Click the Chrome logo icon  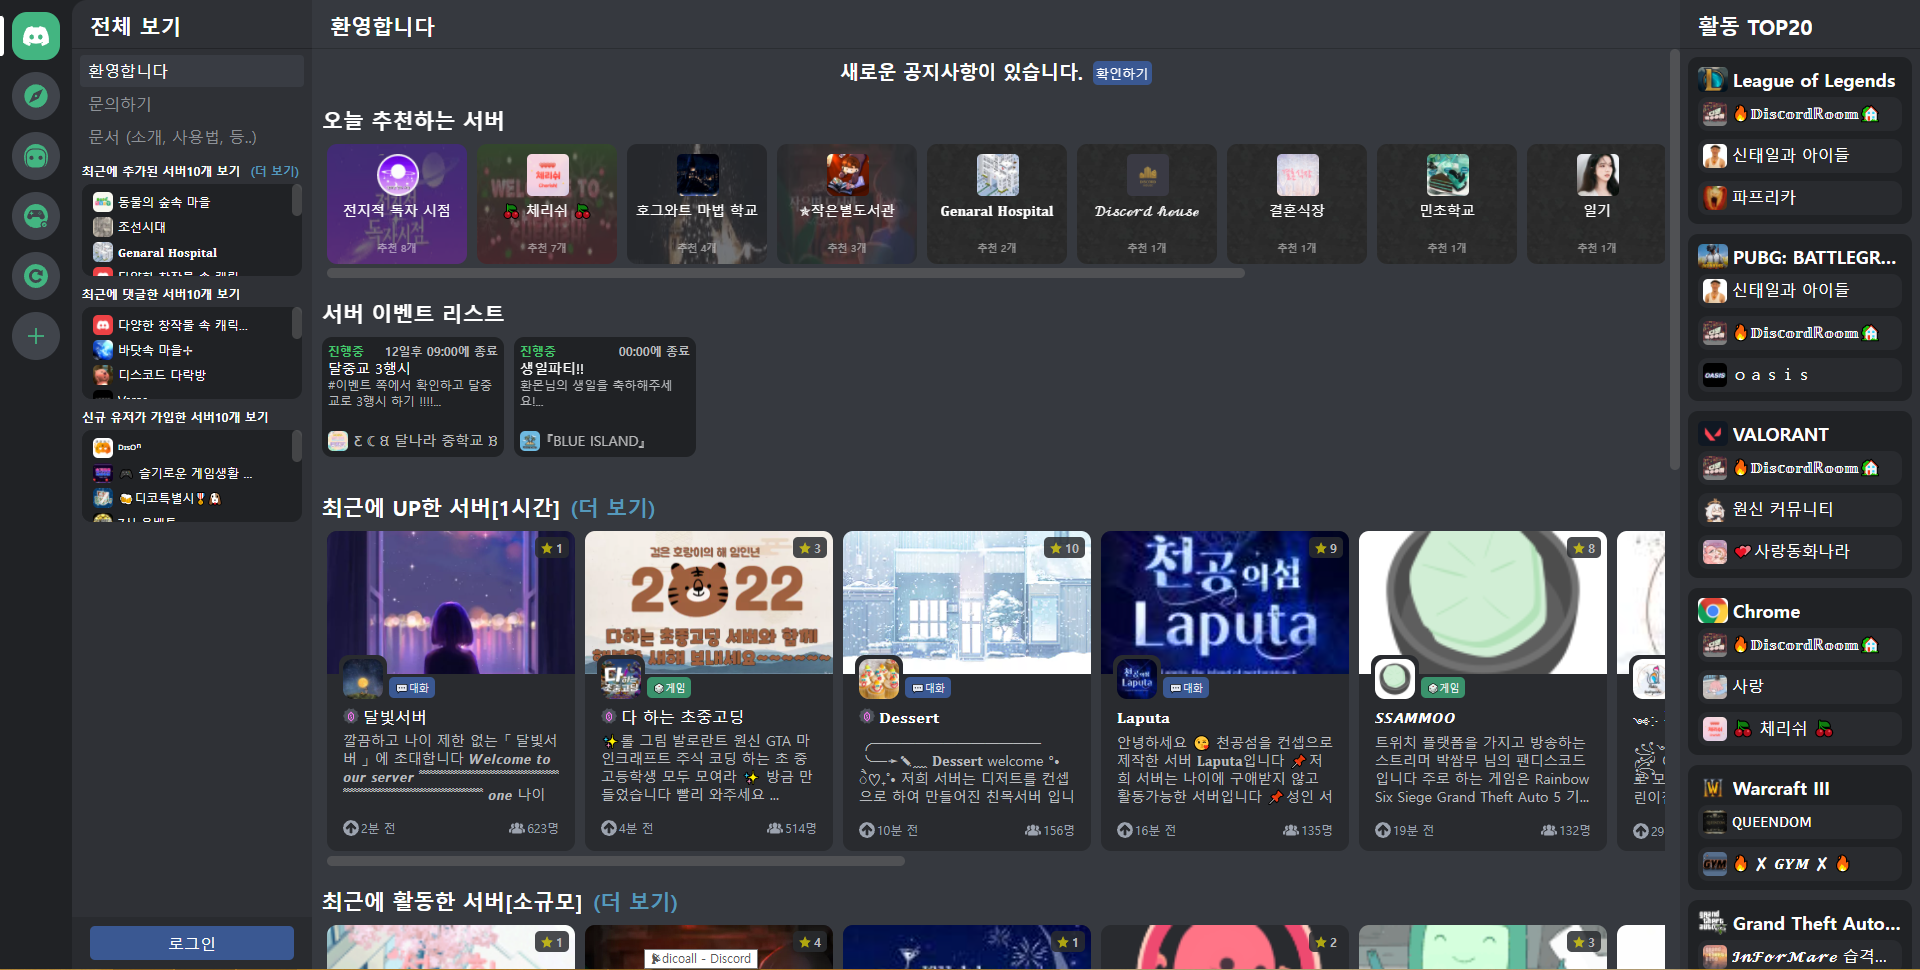(1712, 611)
